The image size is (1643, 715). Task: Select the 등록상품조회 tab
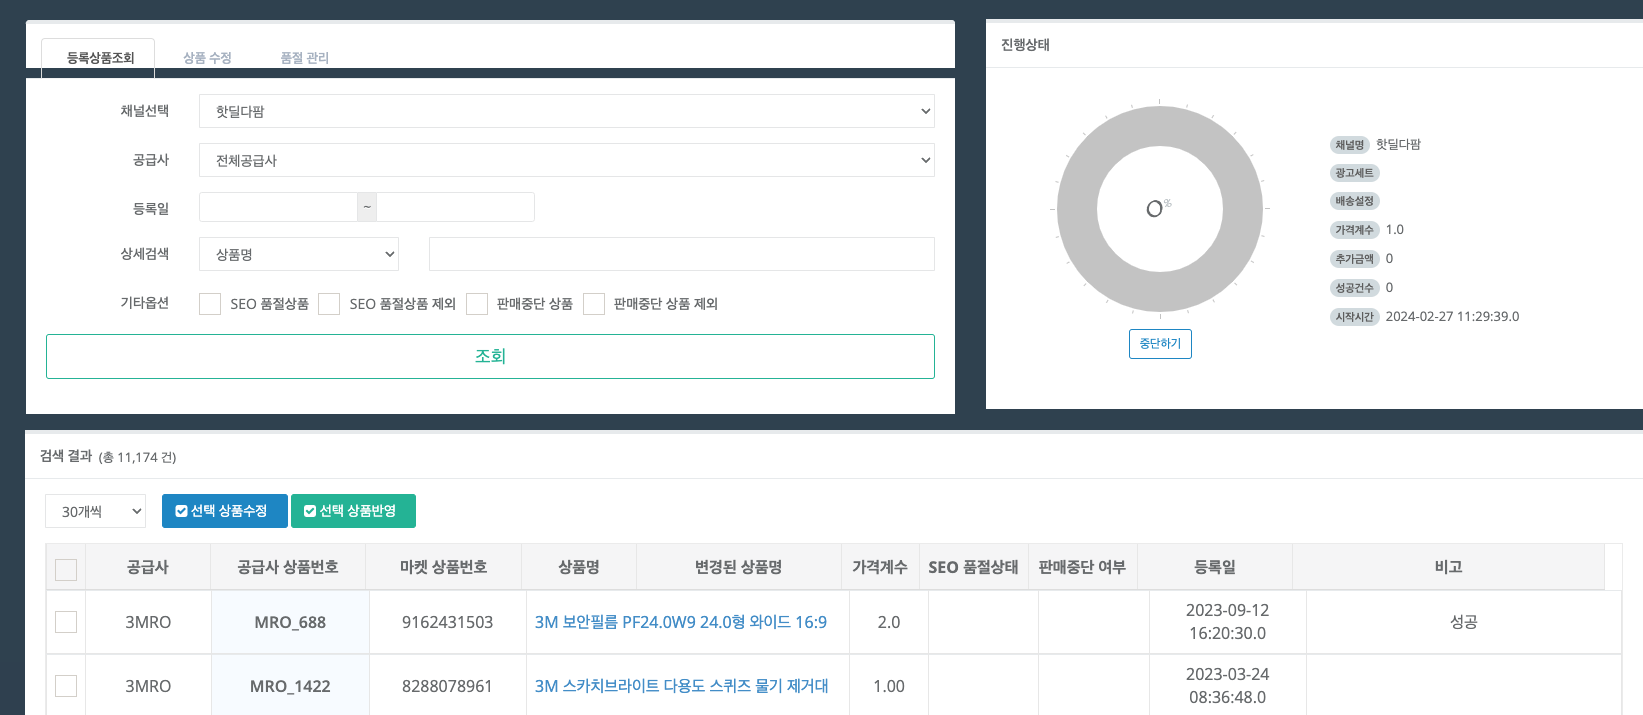[100, 58]
